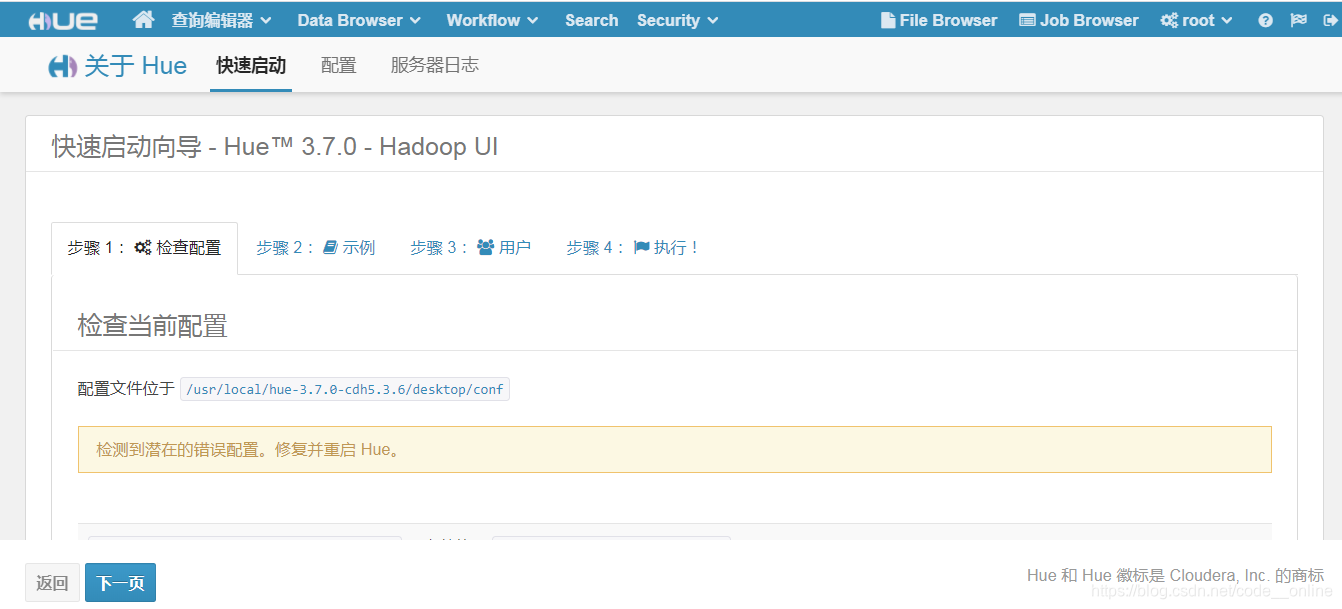1342x609 pixels.
Task: Click the 配置文件位于 label
Action: click(x=126, y=389)
